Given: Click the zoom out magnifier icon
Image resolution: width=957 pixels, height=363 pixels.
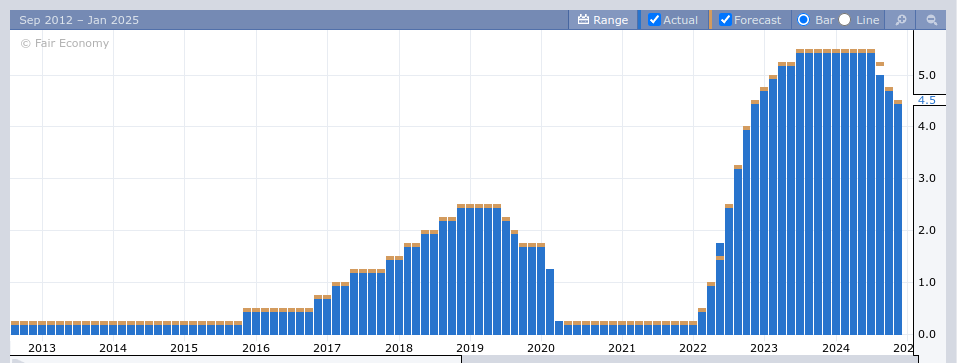Looking at the screenshot, I should point(931,20).
